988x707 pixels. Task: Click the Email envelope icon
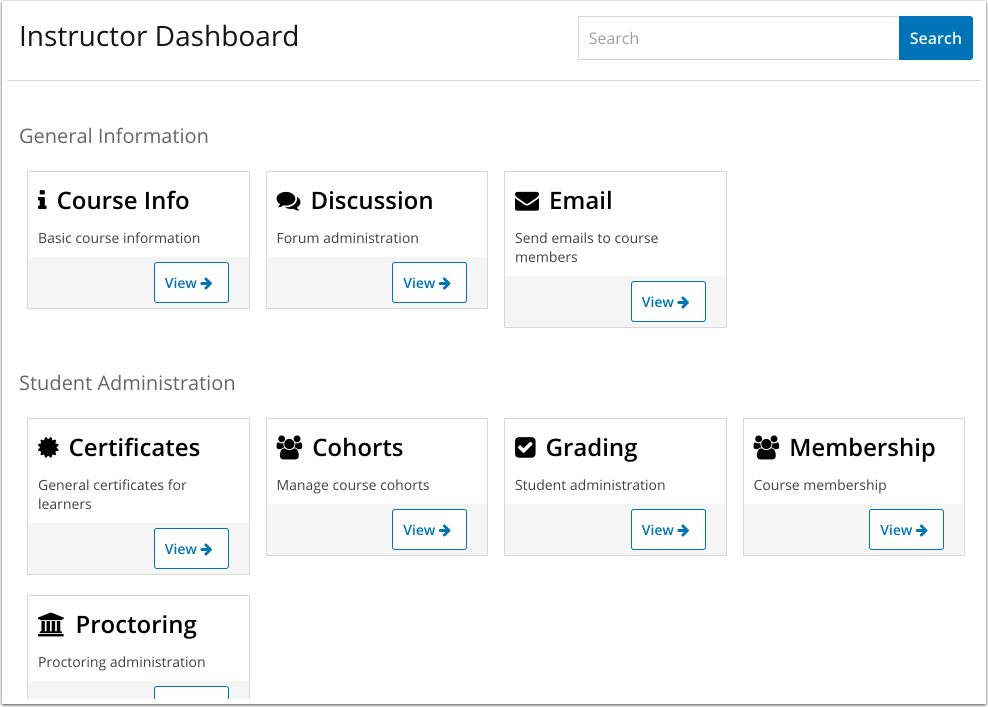coord(528,200)
